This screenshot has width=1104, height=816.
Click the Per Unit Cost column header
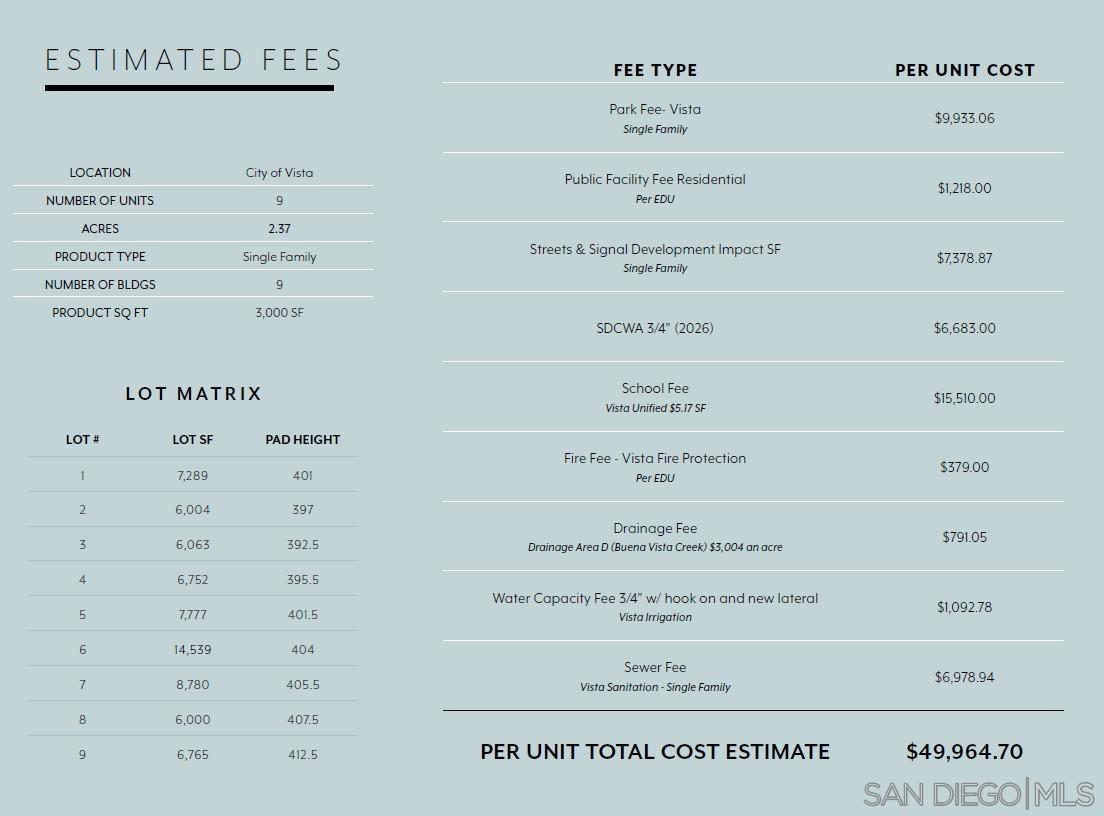[x=964, y=70]
